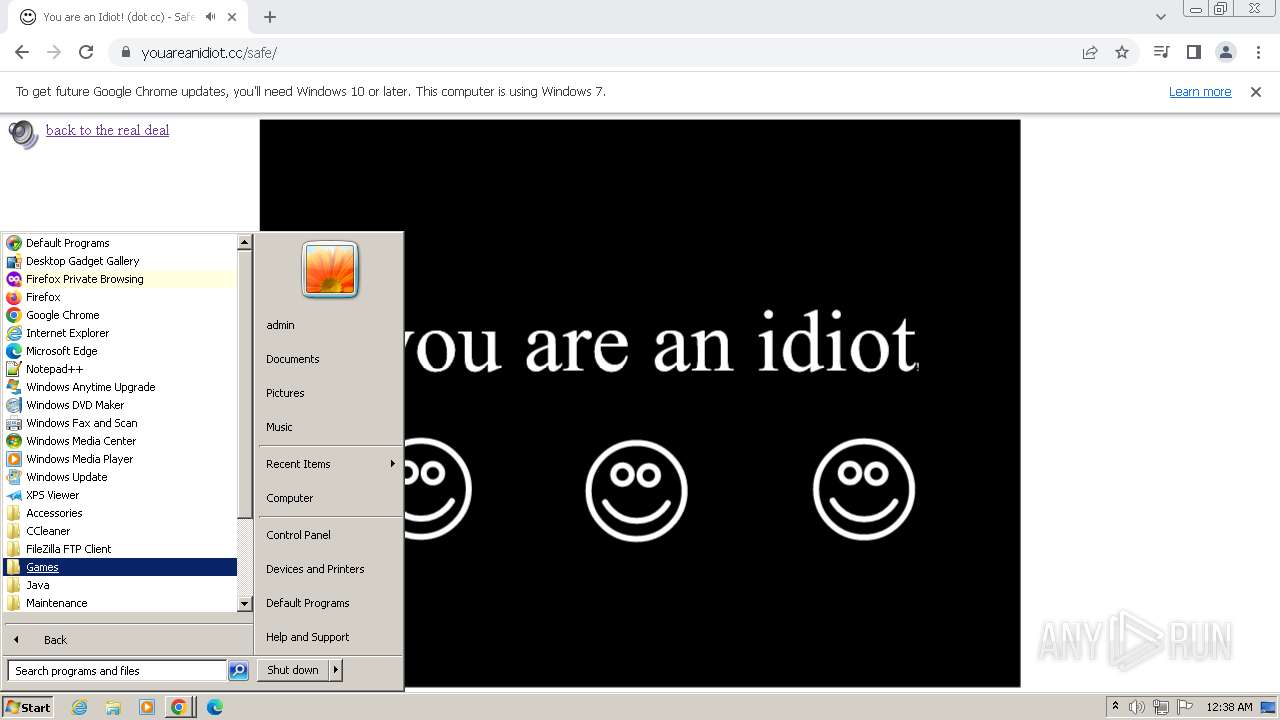This screenshot has height=720, width=1280.
Task: Launch XPS Viewer
Action: (x=120, y=495)
